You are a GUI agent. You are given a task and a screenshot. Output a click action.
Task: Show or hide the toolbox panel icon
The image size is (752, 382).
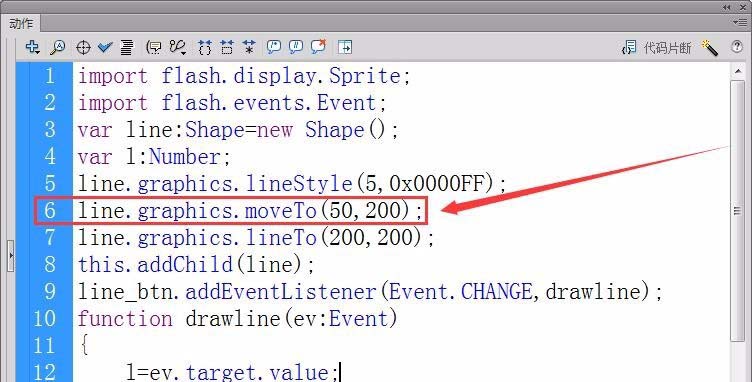coord(345,47)
